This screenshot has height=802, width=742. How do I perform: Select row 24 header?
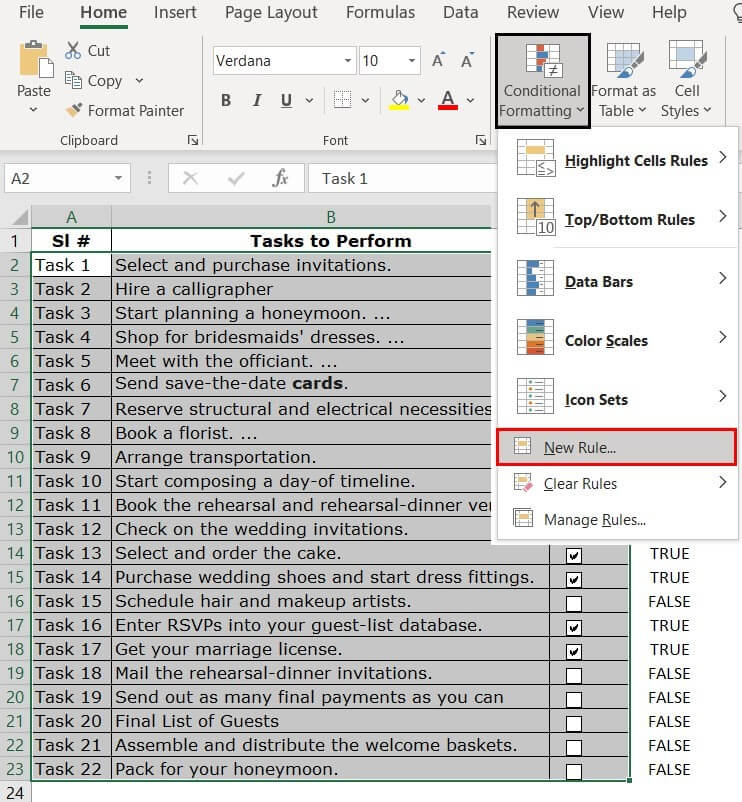(x=15, y=792)
